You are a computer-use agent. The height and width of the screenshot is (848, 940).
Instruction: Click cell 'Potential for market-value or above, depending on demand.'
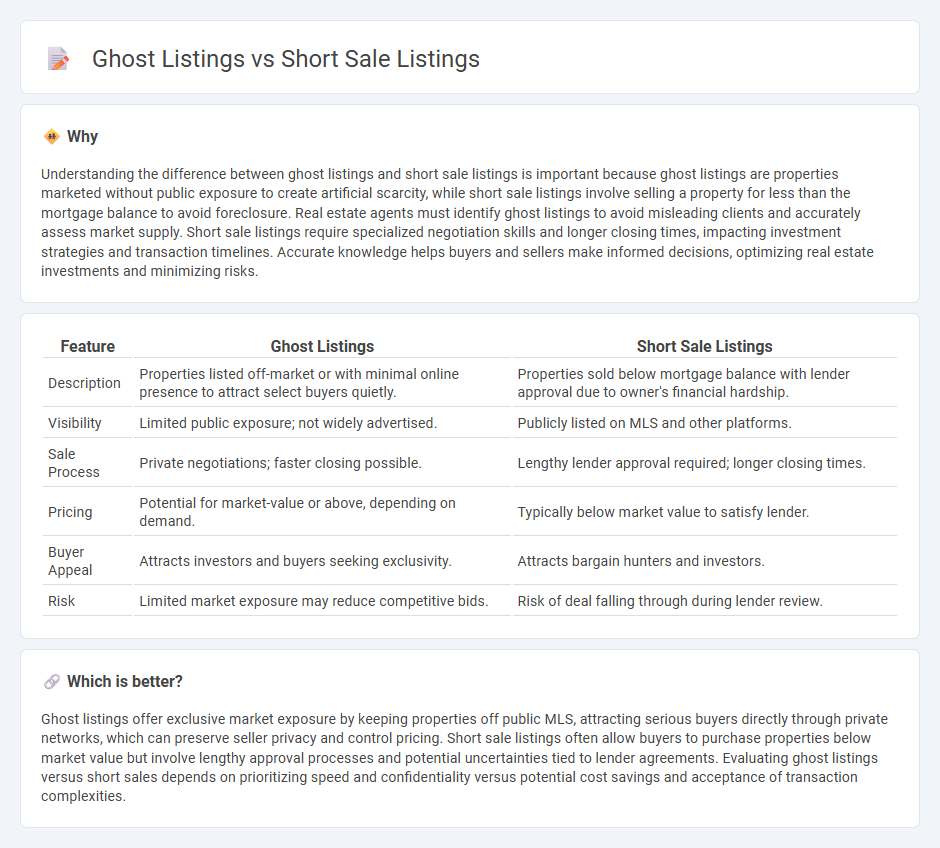[x=322, y=512]
